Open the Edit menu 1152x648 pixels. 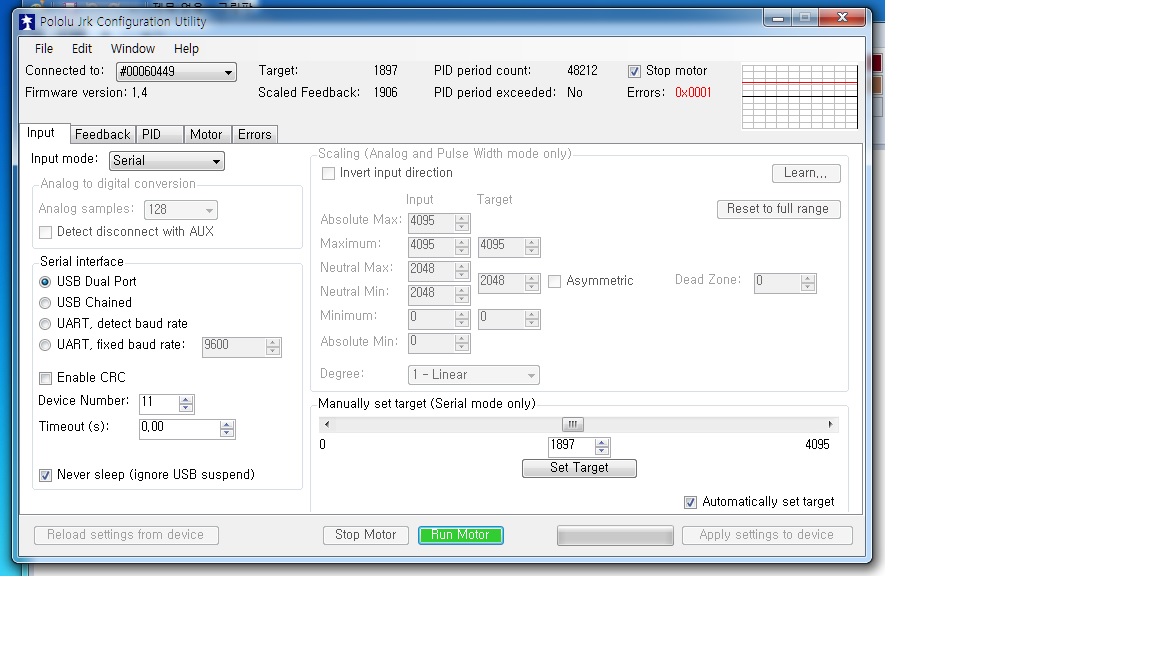[82, 48]
